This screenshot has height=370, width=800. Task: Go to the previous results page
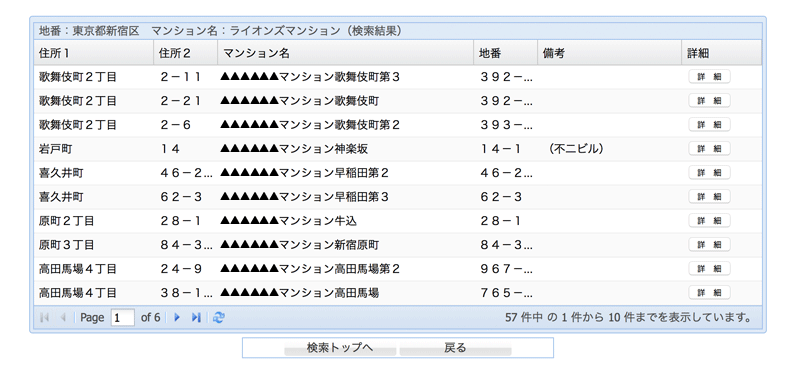tap(63, 317)
